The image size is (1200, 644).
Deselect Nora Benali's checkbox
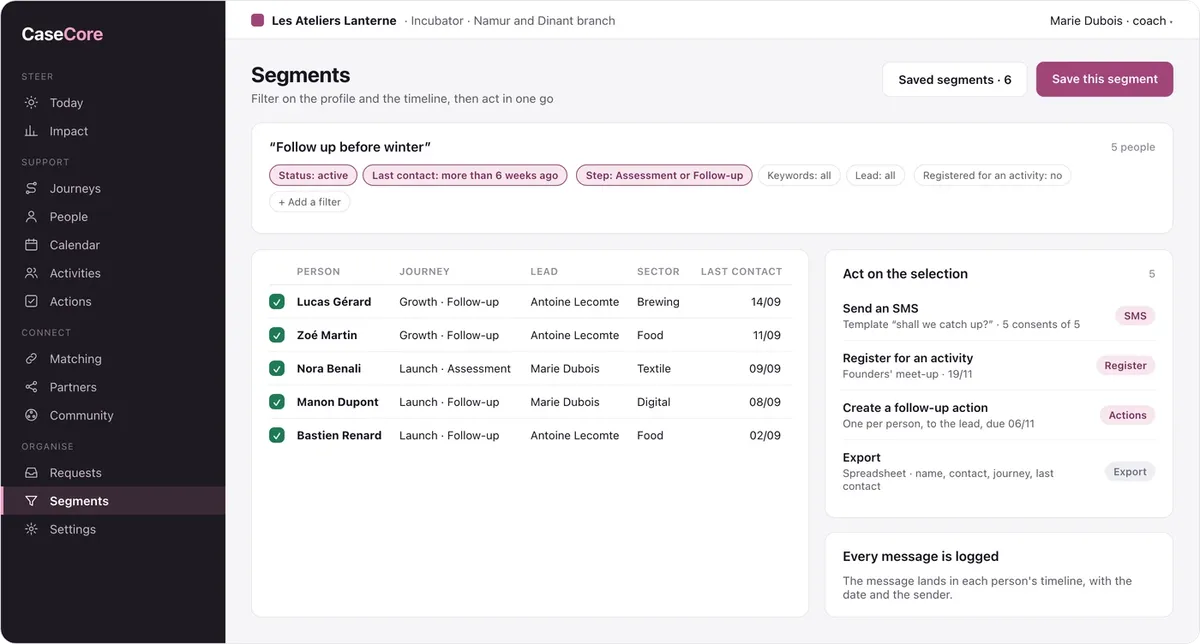click(x=277, y=369)
